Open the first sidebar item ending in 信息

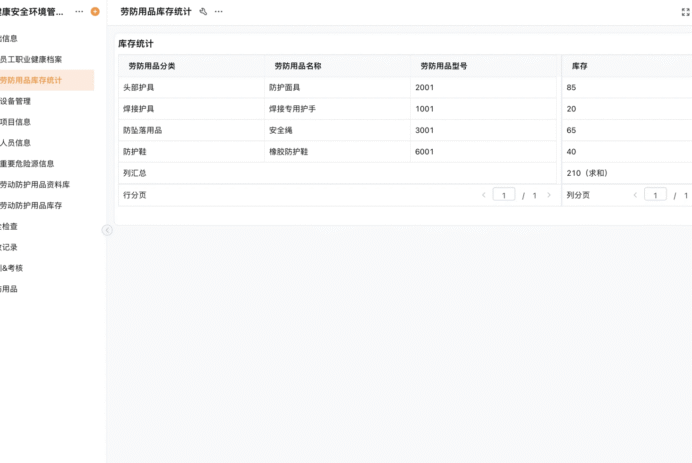click(9, 38)
